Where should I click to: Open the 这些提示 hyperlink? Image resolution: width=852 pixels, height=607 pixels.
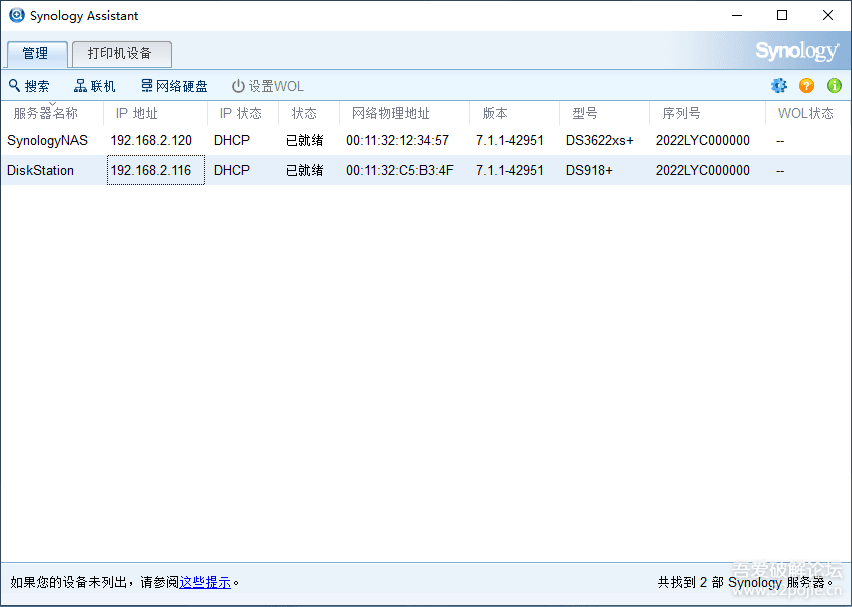click(205, 583)
